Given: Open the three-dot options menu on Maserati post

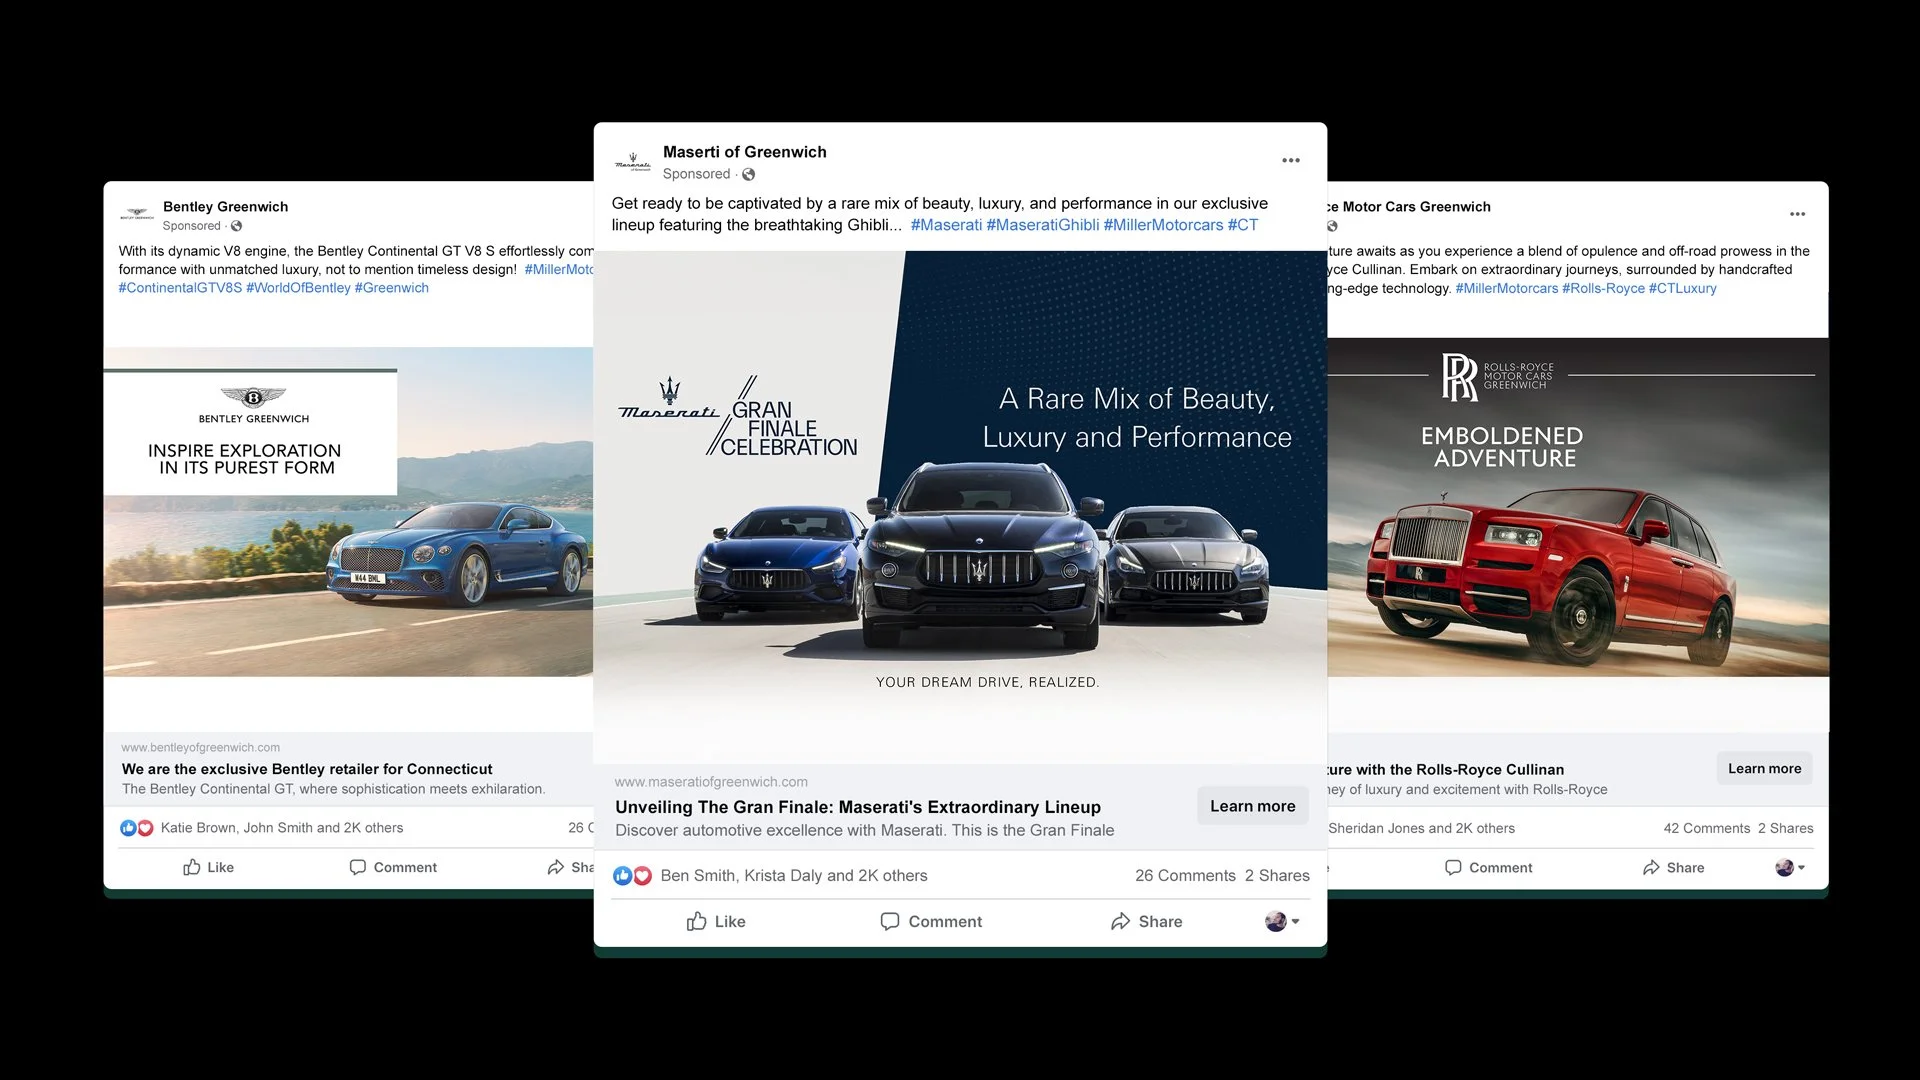Looking at the screenshot, I should [x=1290, y=160].
